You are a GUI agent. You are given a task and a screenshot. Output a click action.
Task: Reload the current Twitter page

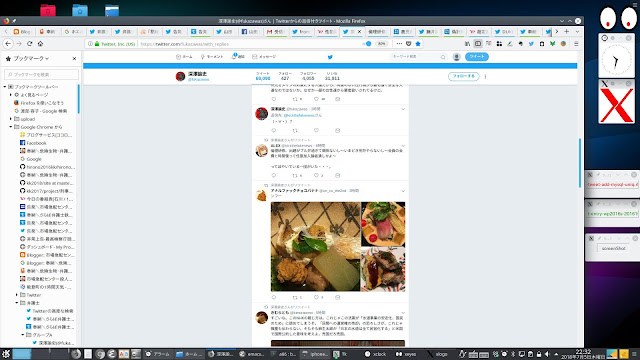[29, 44]
